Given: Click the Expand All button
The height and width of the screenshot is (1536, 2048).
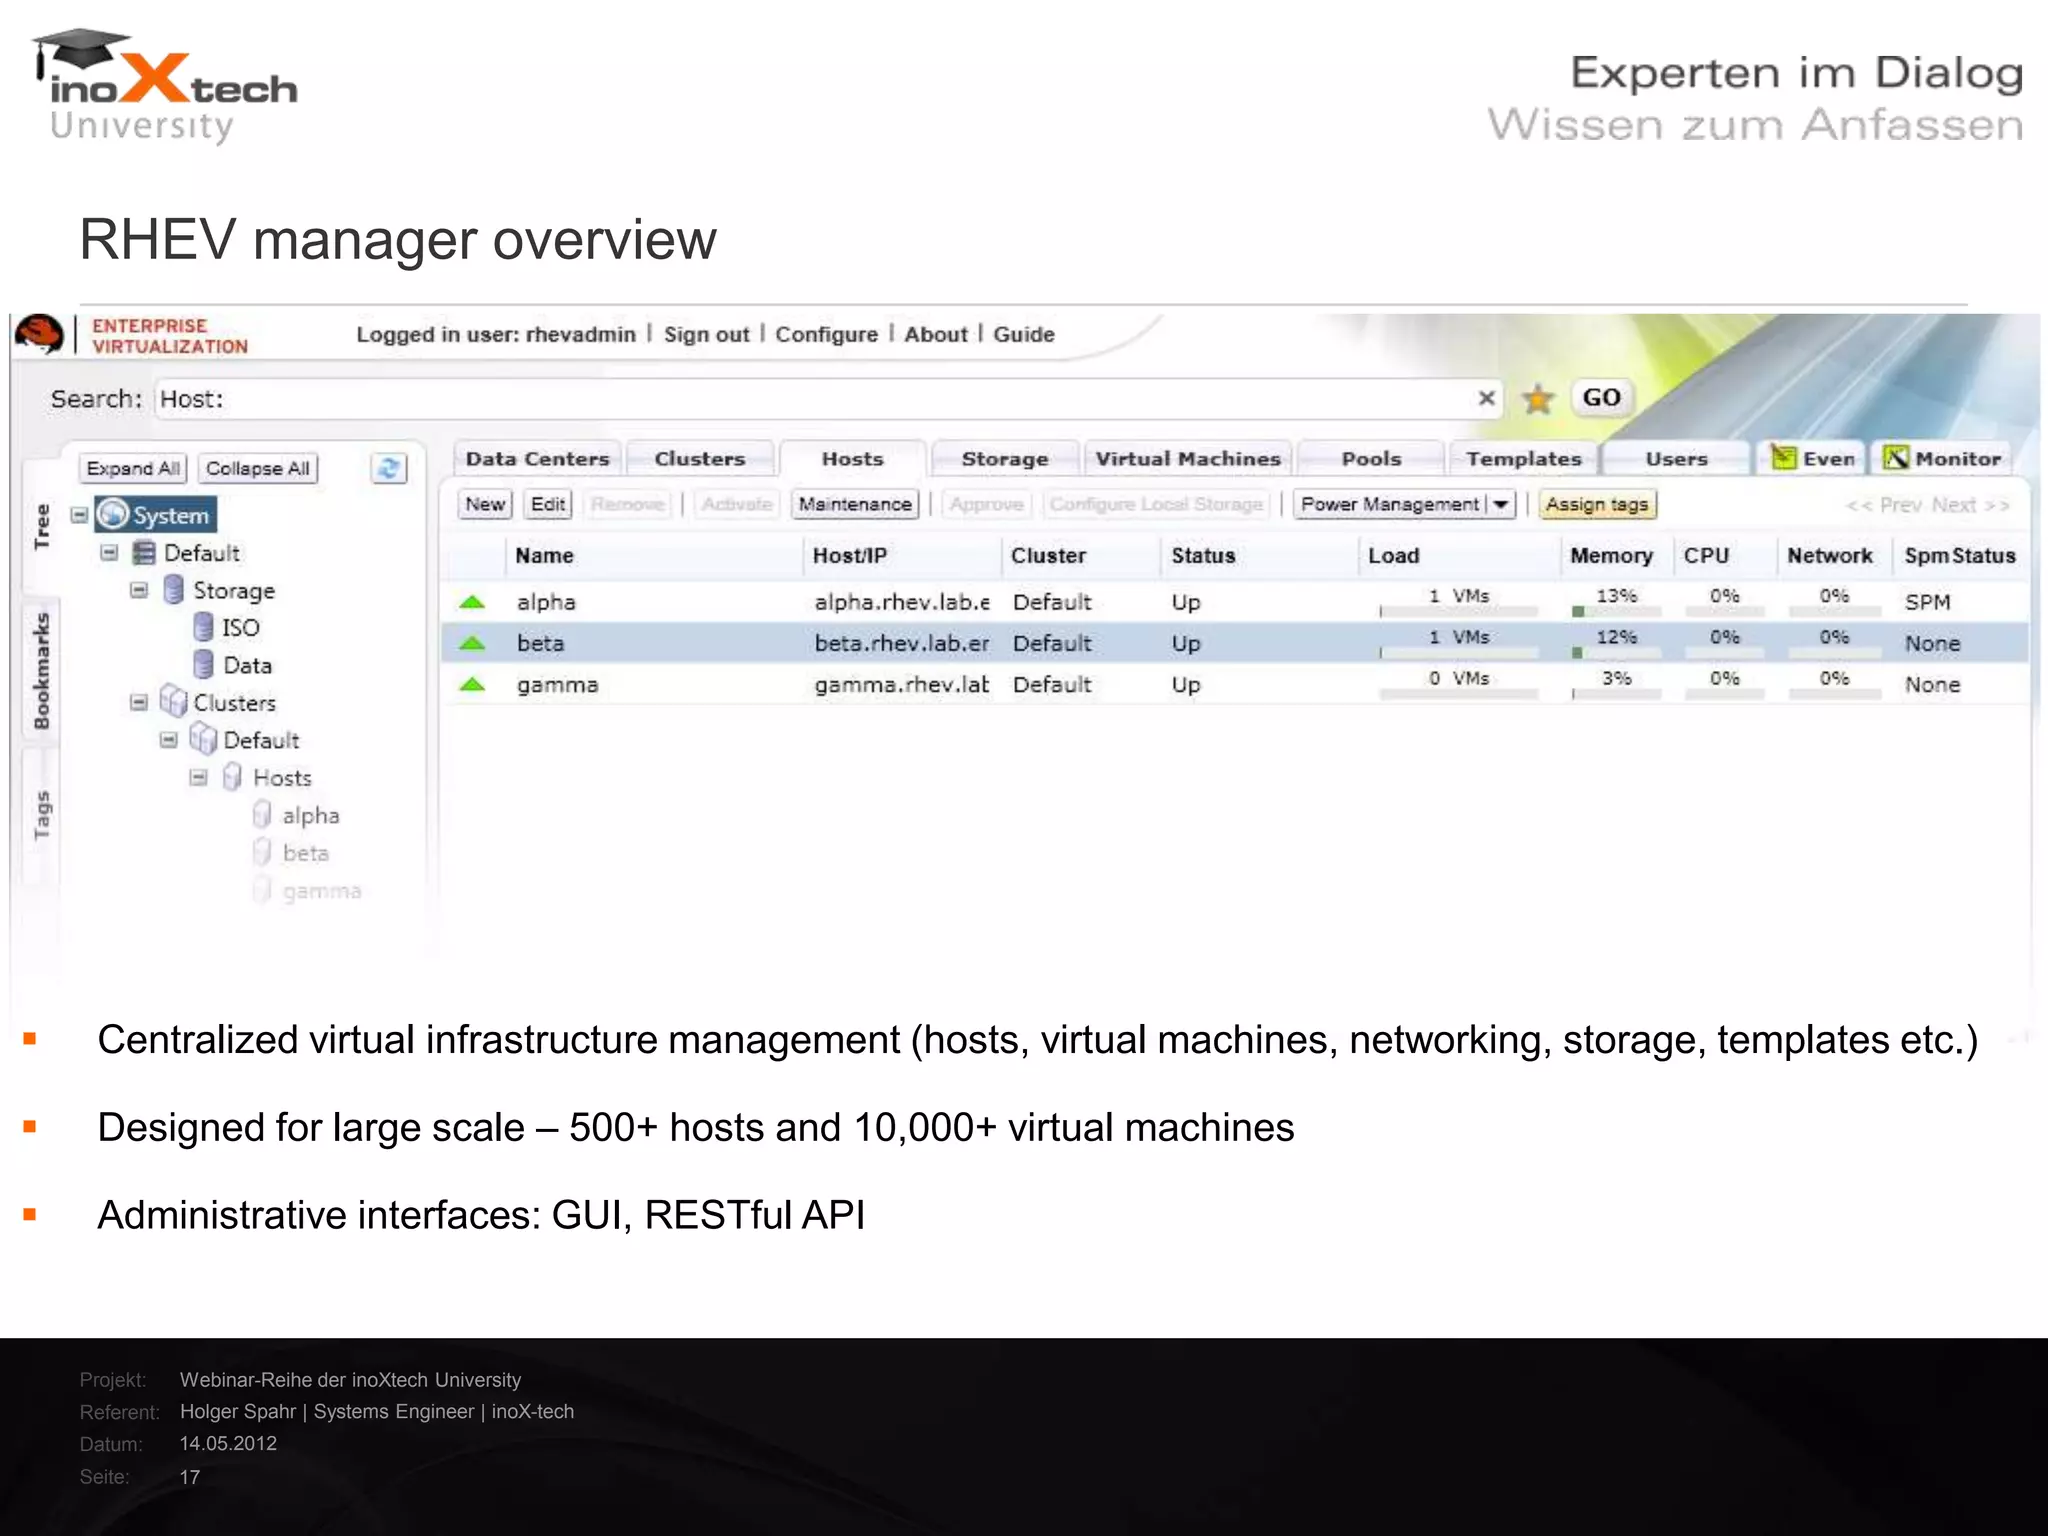Looking at the screenshot, I should pos(133,468).
